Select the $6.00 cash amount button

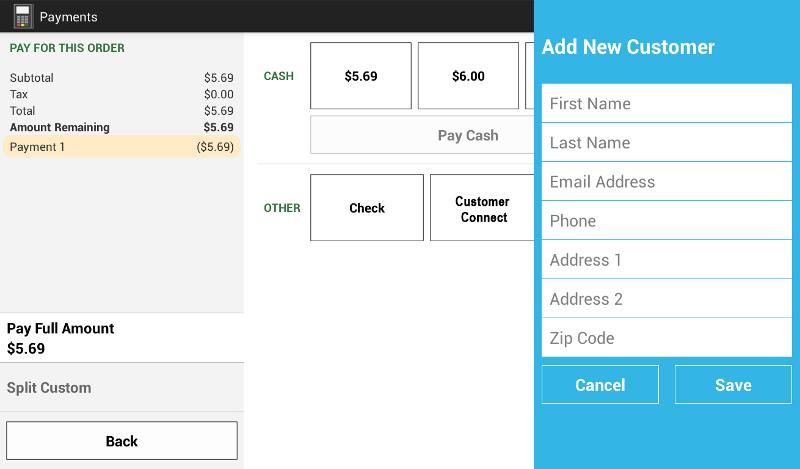[x=468, y=76]
